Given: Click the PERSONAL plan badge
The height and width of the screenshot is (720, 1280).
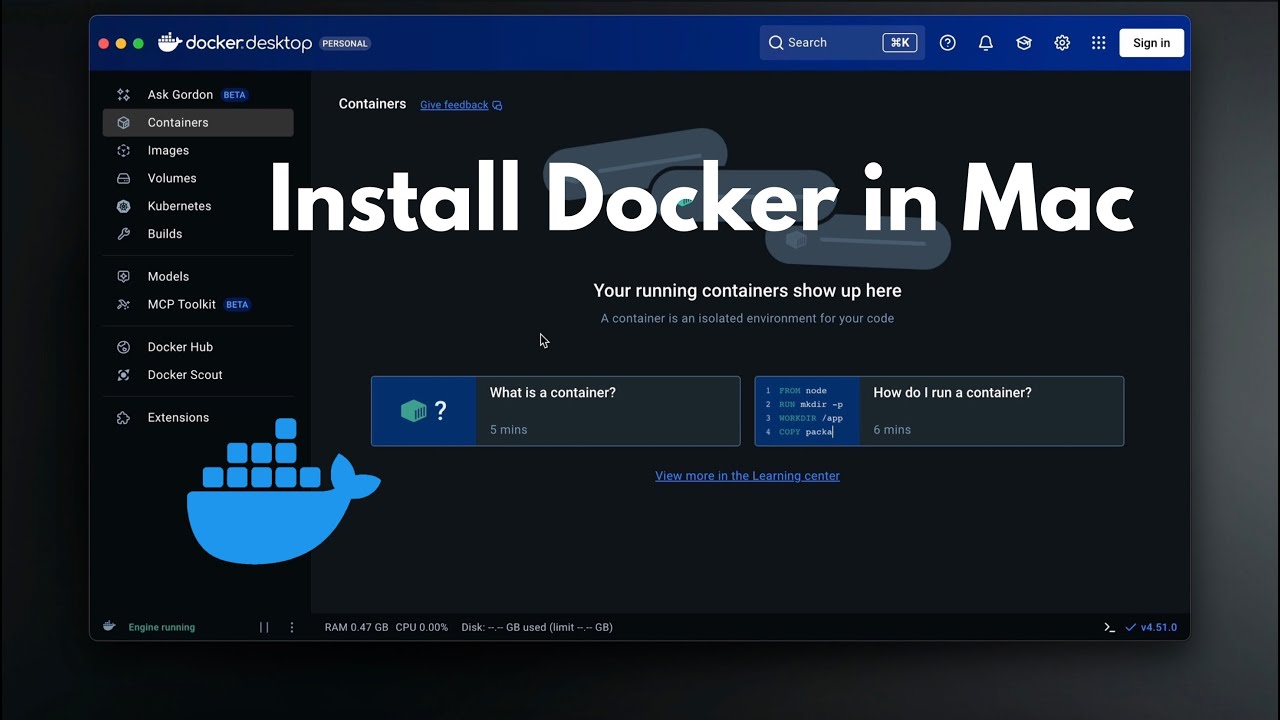Looking at the screenshot, I should (345, 44).
